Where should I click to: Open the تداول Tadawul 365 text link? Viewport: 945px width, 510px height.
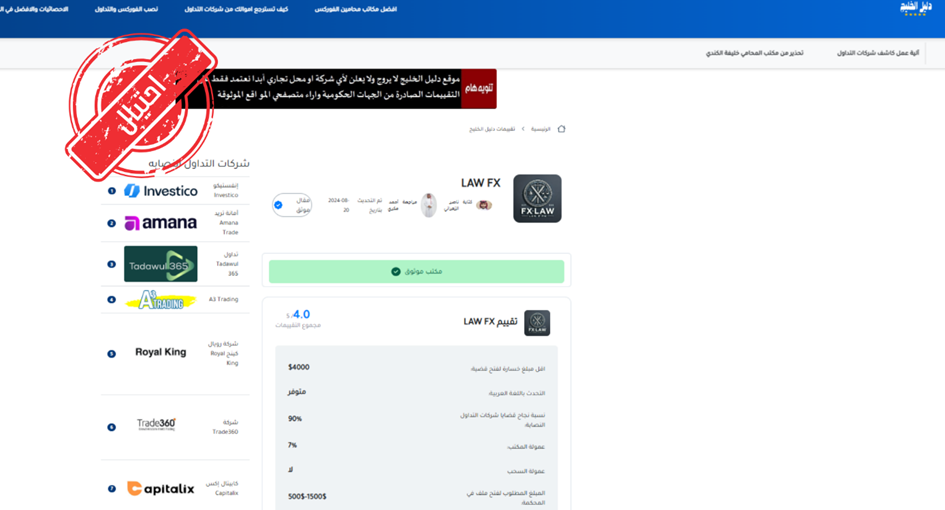227,264
